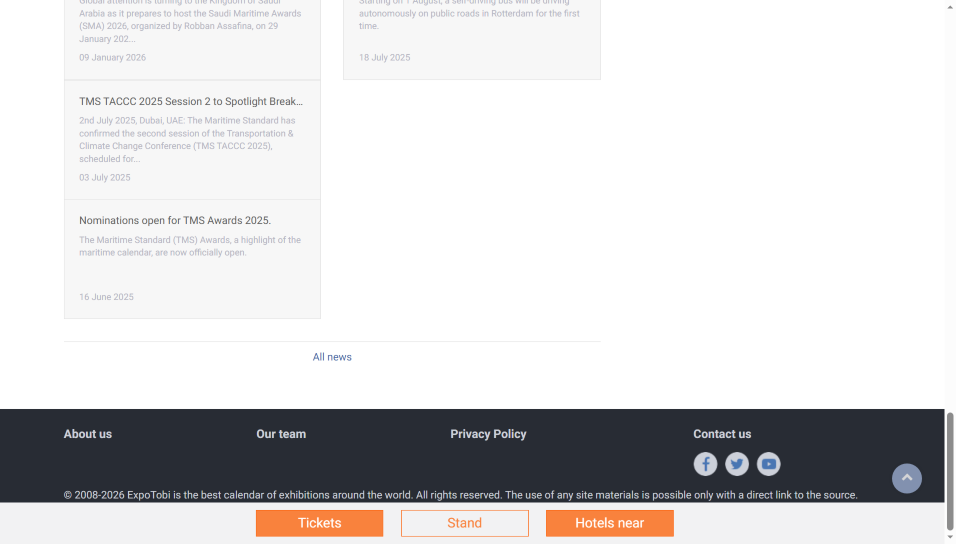Click the 16 June 2025 date label
Viewport: 956px width, 544px height.
click(x=106, y=297)
